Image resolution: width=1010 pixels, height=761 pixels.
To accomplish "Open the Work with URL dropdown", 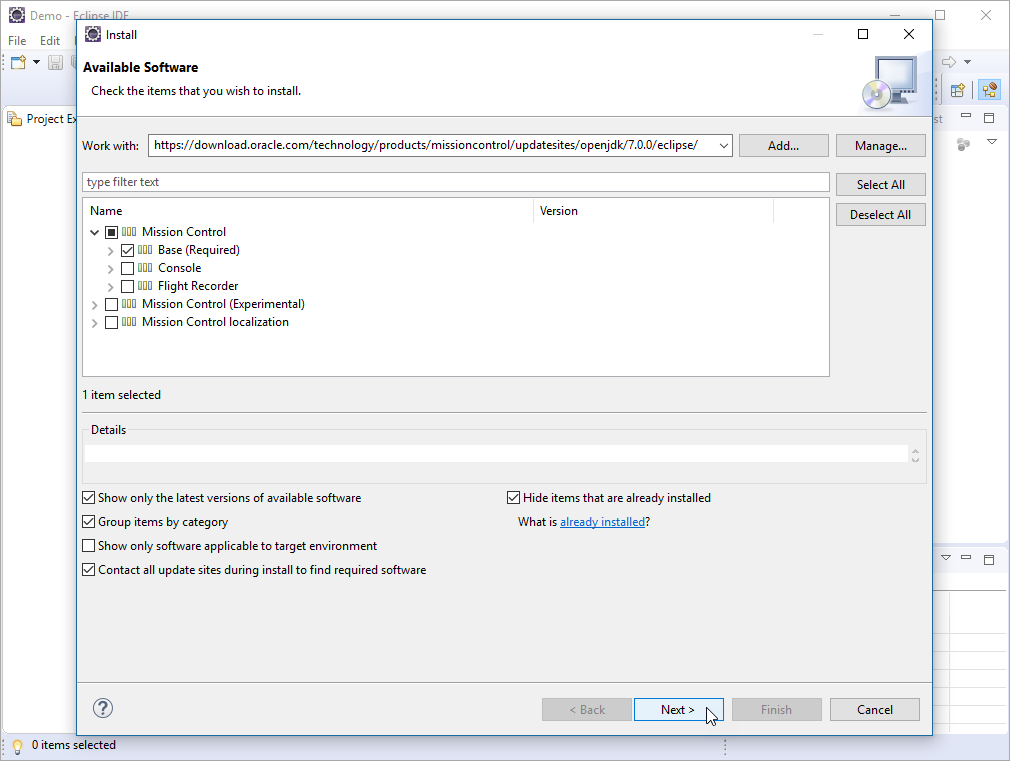I will tap(723, 146).
